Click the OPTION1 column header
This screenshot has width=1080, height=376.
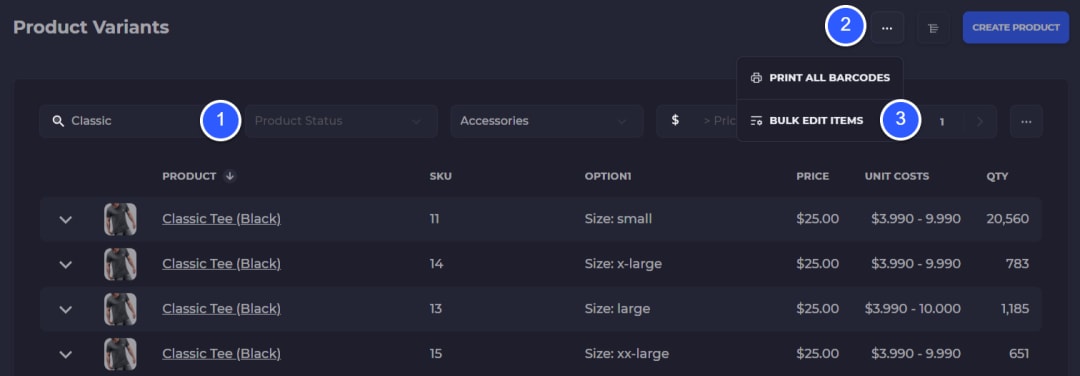[x=608, y=176]
